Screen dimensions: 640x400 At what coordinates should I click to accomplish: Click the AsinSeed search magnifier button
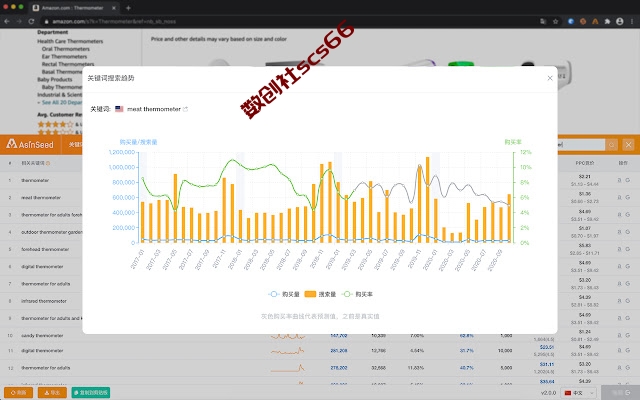[x=611, y=144]
